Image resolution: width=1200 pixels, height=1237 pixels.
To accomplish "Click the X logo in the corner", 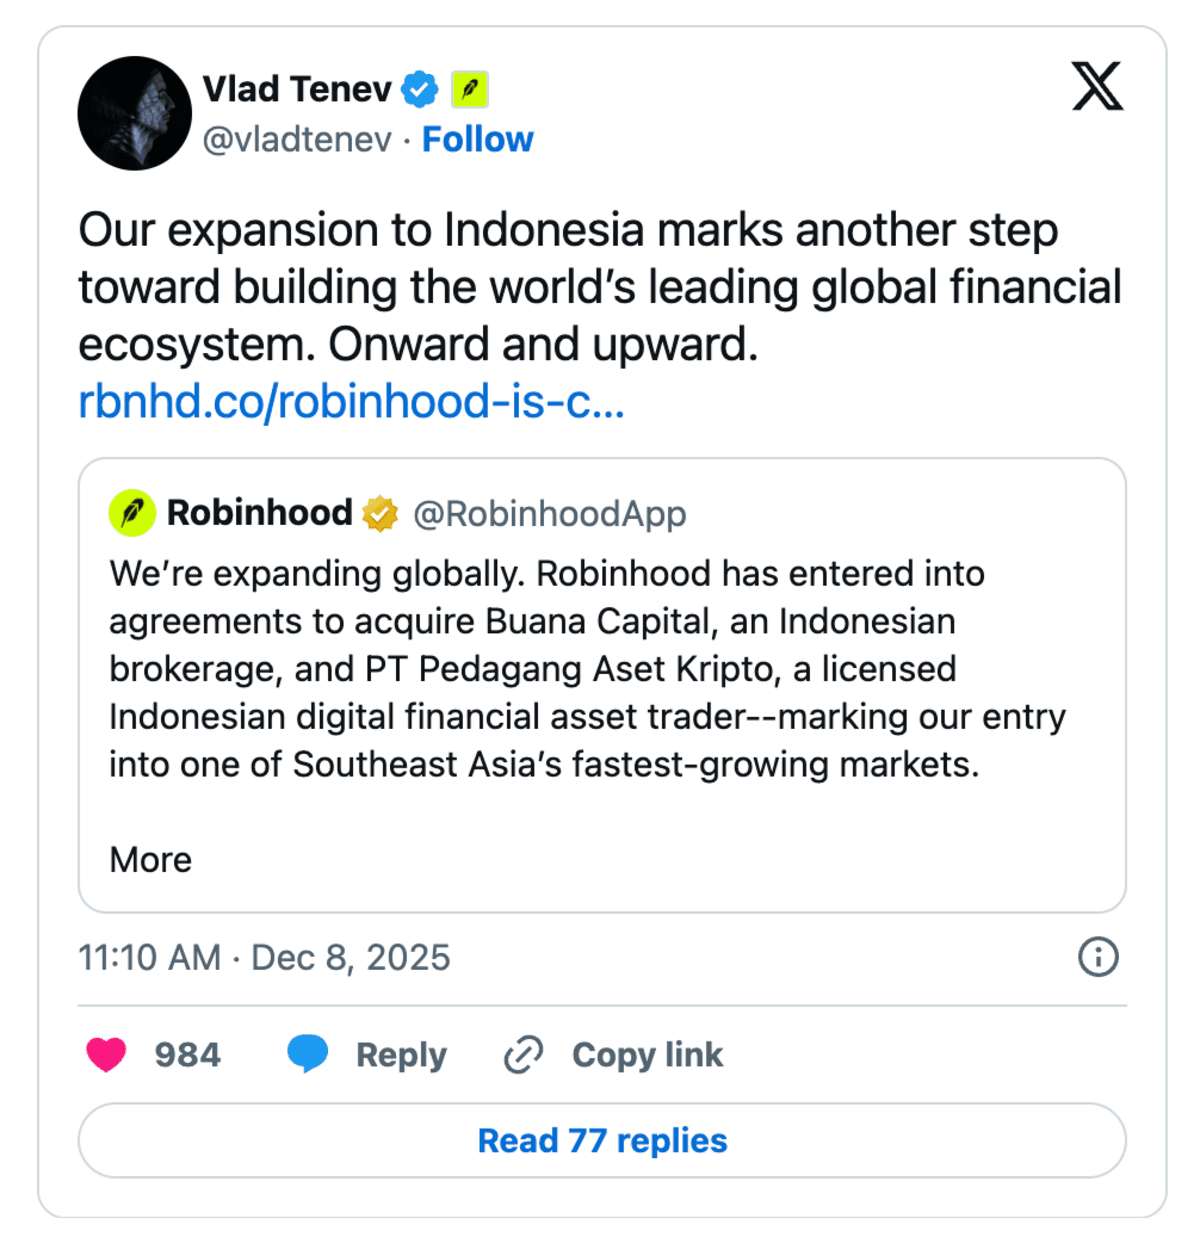I will tap(1096, 88).
